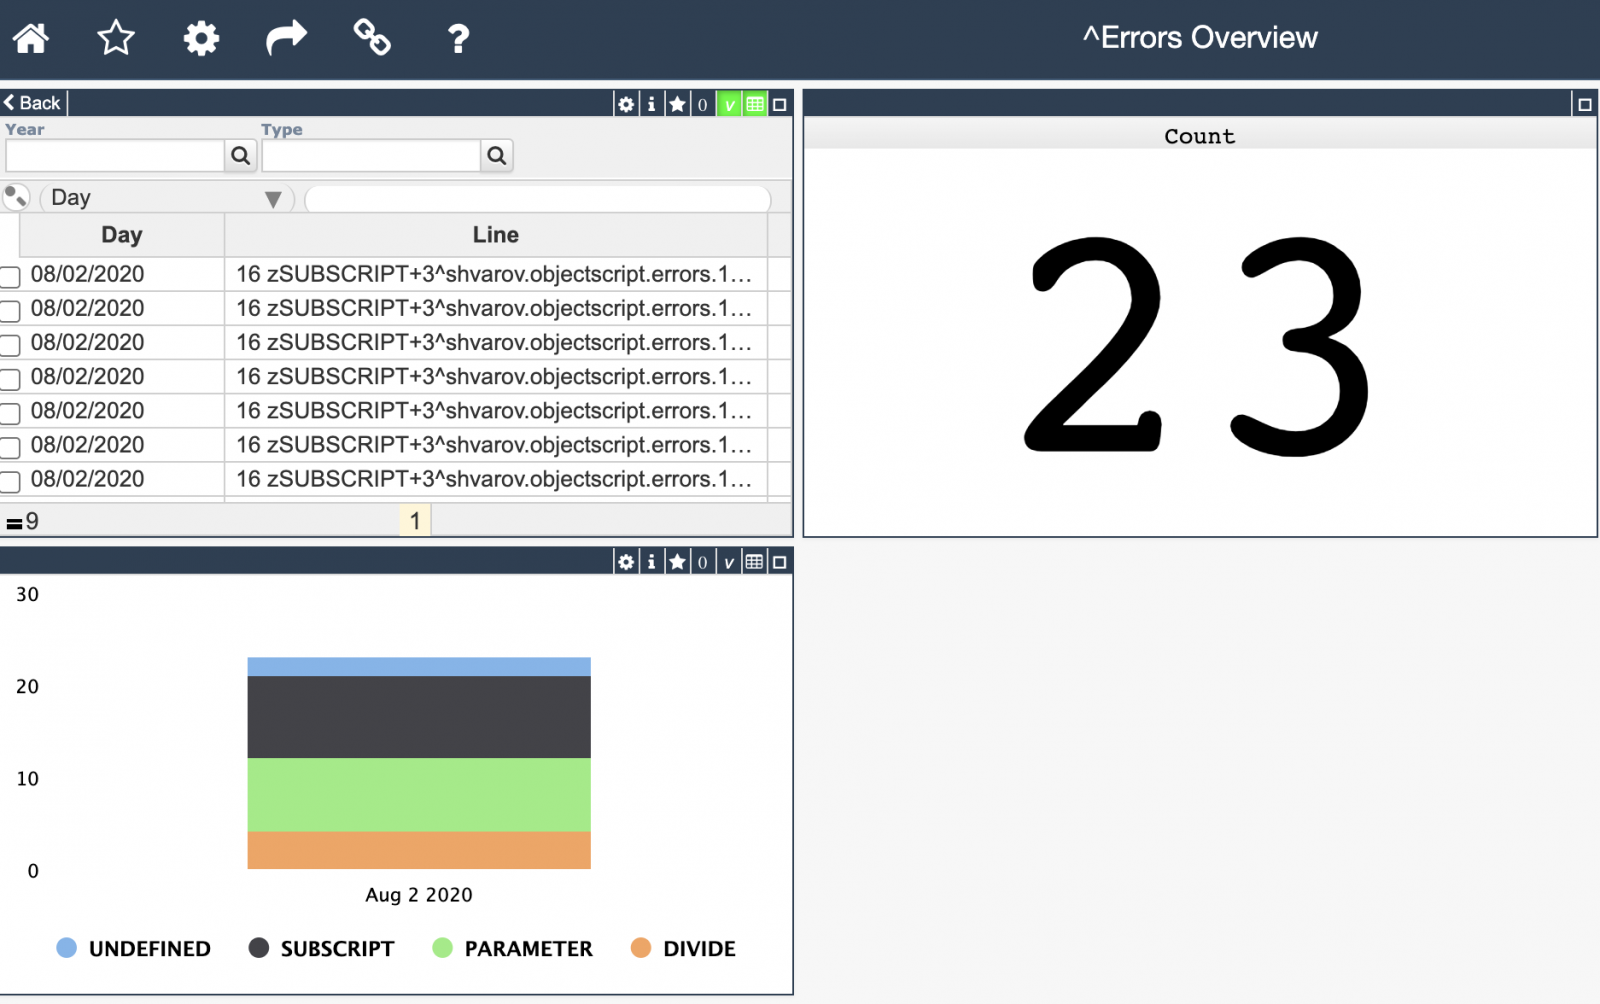Click the Type filter search button
This screenshot has height=1004, width=1600.
tap(497, 155)
